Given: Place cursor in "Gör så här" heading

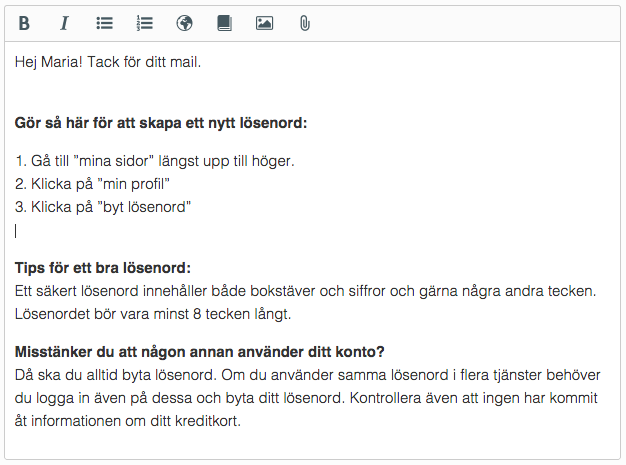Looking at the screenshot, I should [x=160, y=123].
